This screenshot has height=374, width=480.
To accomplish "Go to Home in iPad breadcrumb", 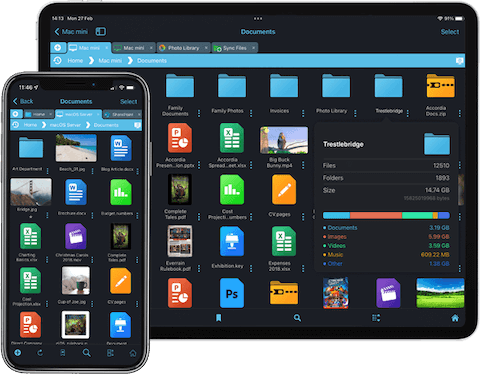I will (75, 61).
